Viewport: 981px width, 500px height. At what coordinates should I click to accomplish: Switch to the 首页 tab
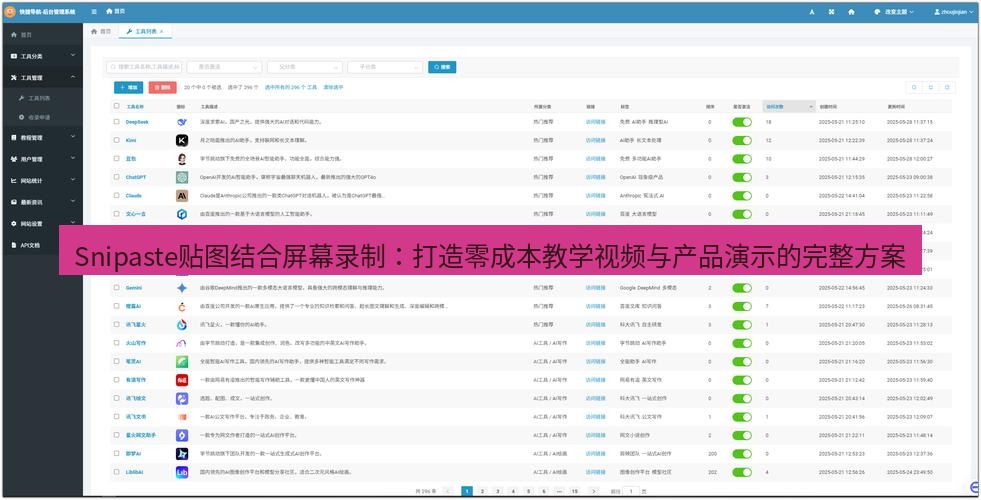coord(101,31)
